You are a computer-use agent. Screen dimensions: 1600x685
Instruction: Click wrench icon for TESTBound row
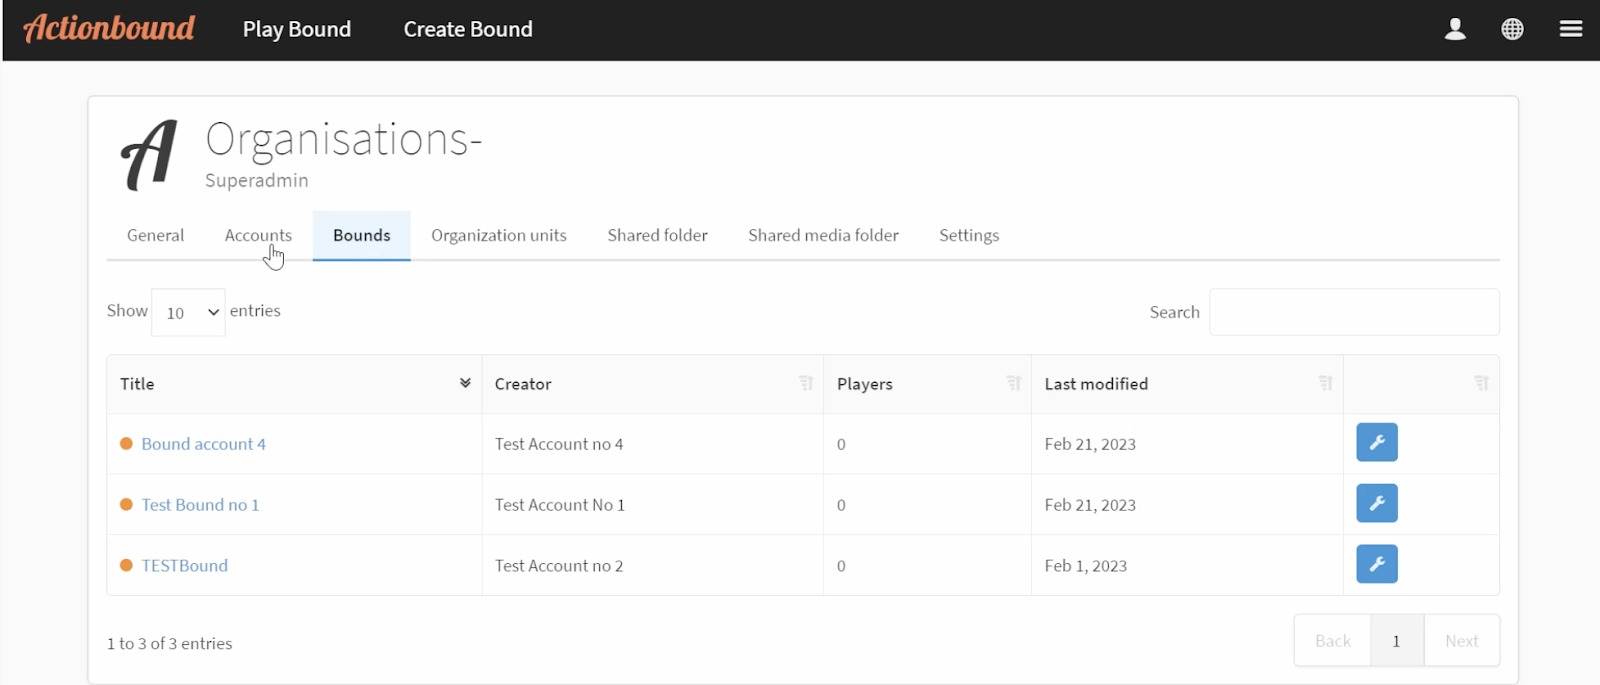pos(1376,564)
